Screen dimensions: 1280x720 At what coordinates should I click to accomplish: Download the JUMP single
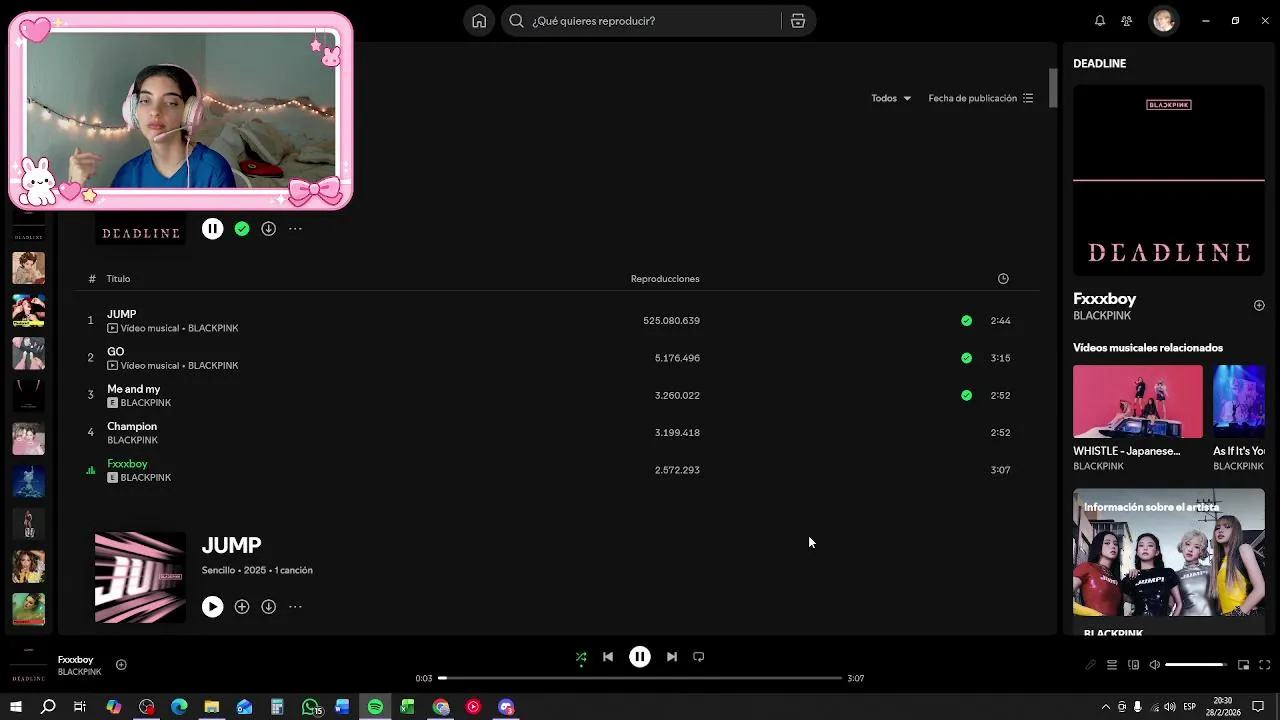pyautogui.click(x=268, y=607)
